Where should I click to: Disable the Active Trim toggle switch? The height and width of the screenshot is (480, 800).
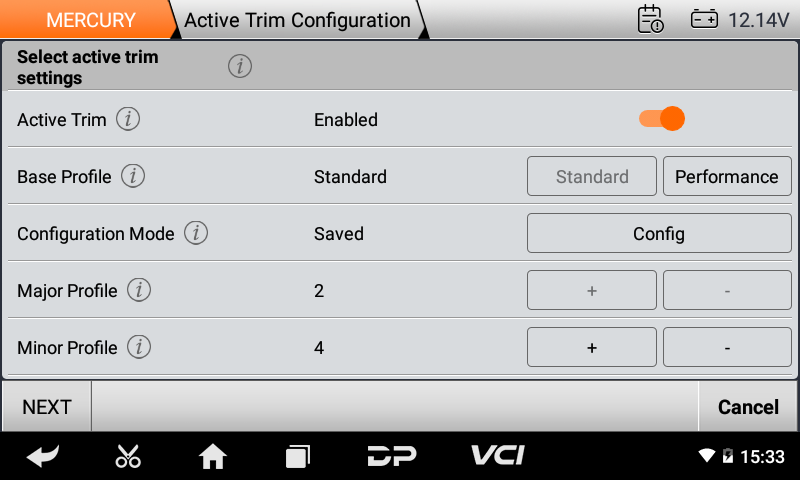[662, 119]
